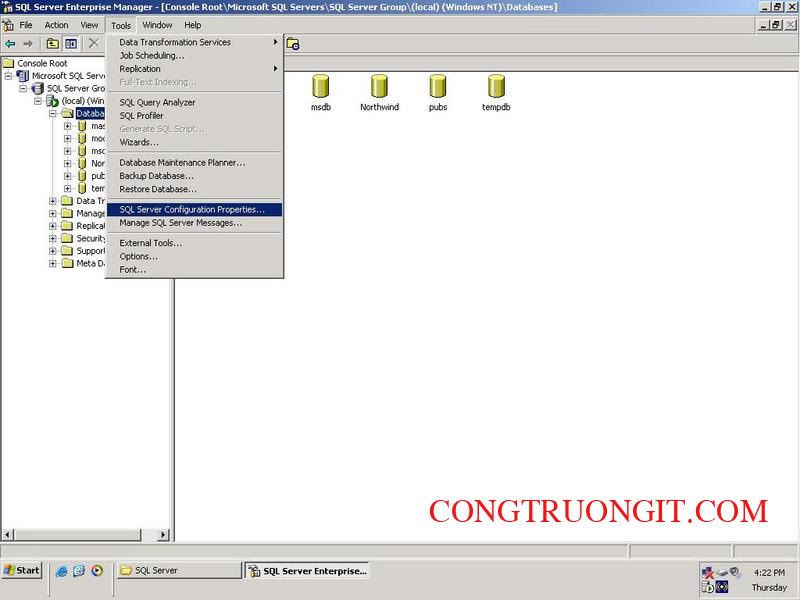Open the Data Transformation Services submenu
The width and height of the screenshot is (800, 600).
tap(194, 42)
